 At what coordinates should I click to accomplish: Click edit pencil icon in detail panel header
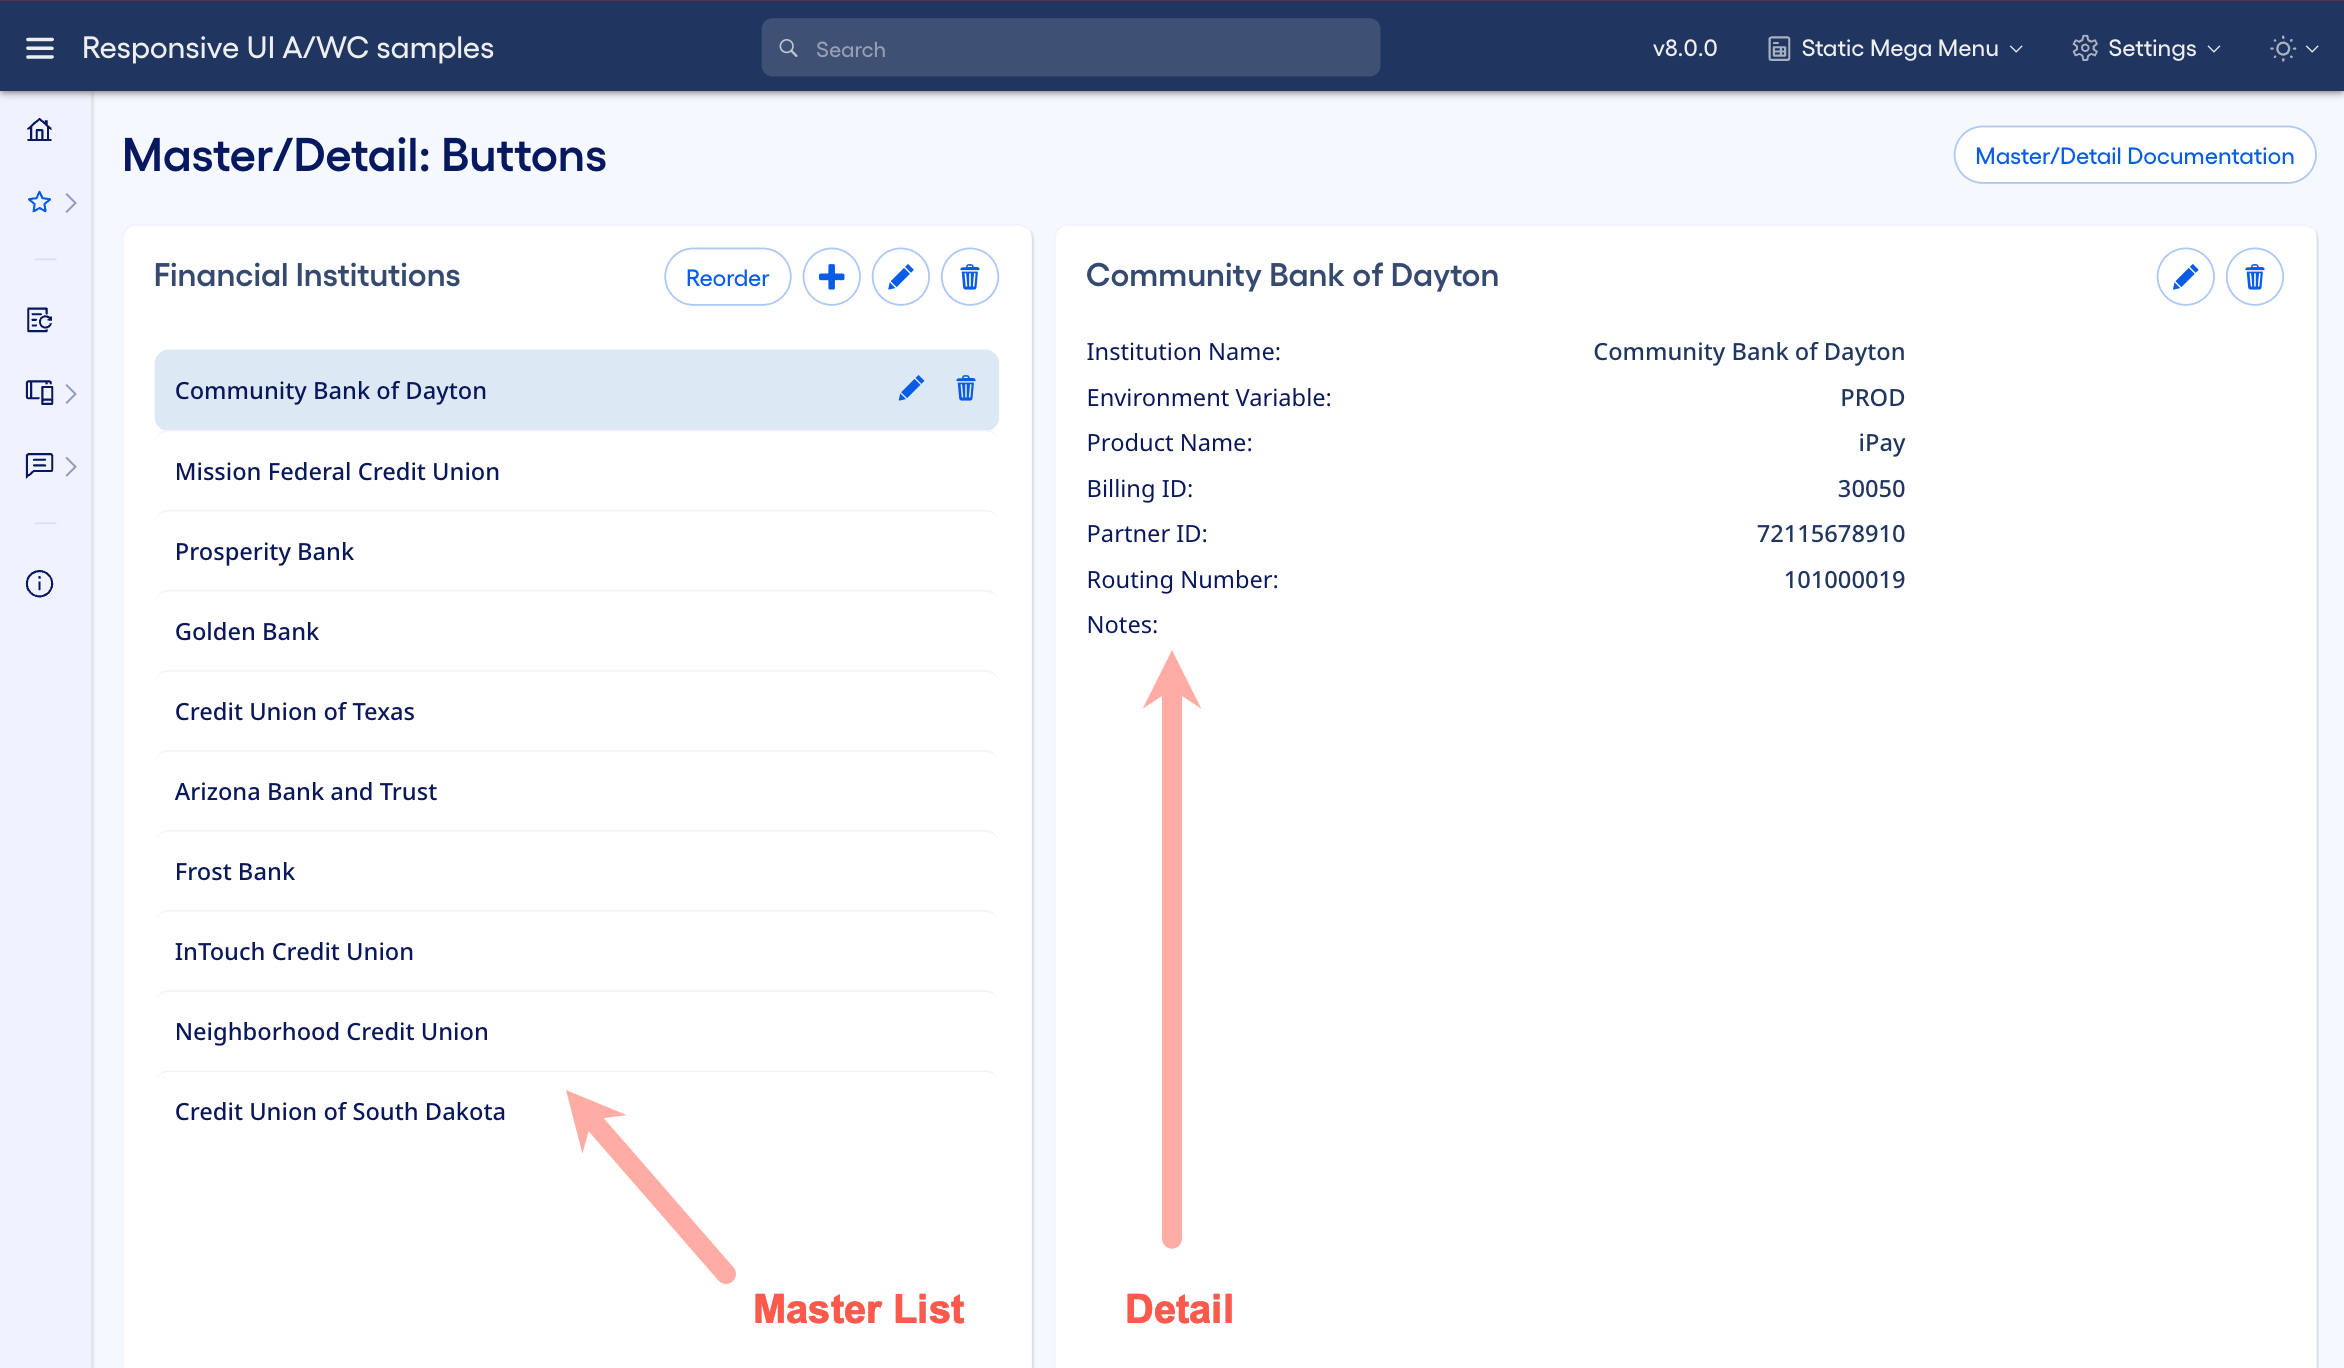2185,277
